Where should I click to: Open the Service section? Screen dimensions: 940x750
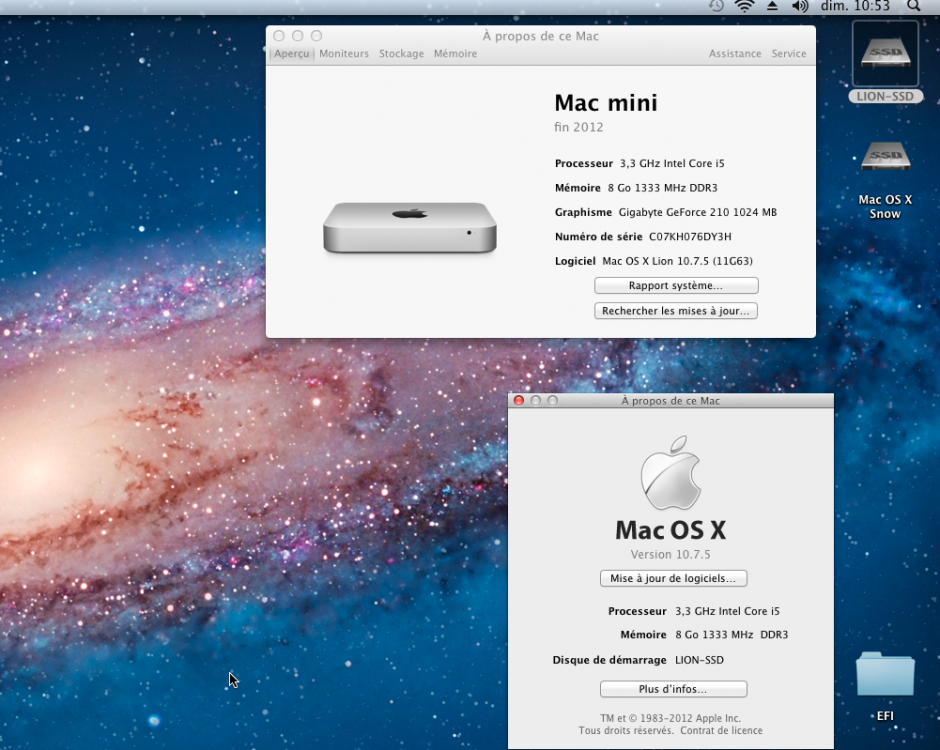coord(789,53)
